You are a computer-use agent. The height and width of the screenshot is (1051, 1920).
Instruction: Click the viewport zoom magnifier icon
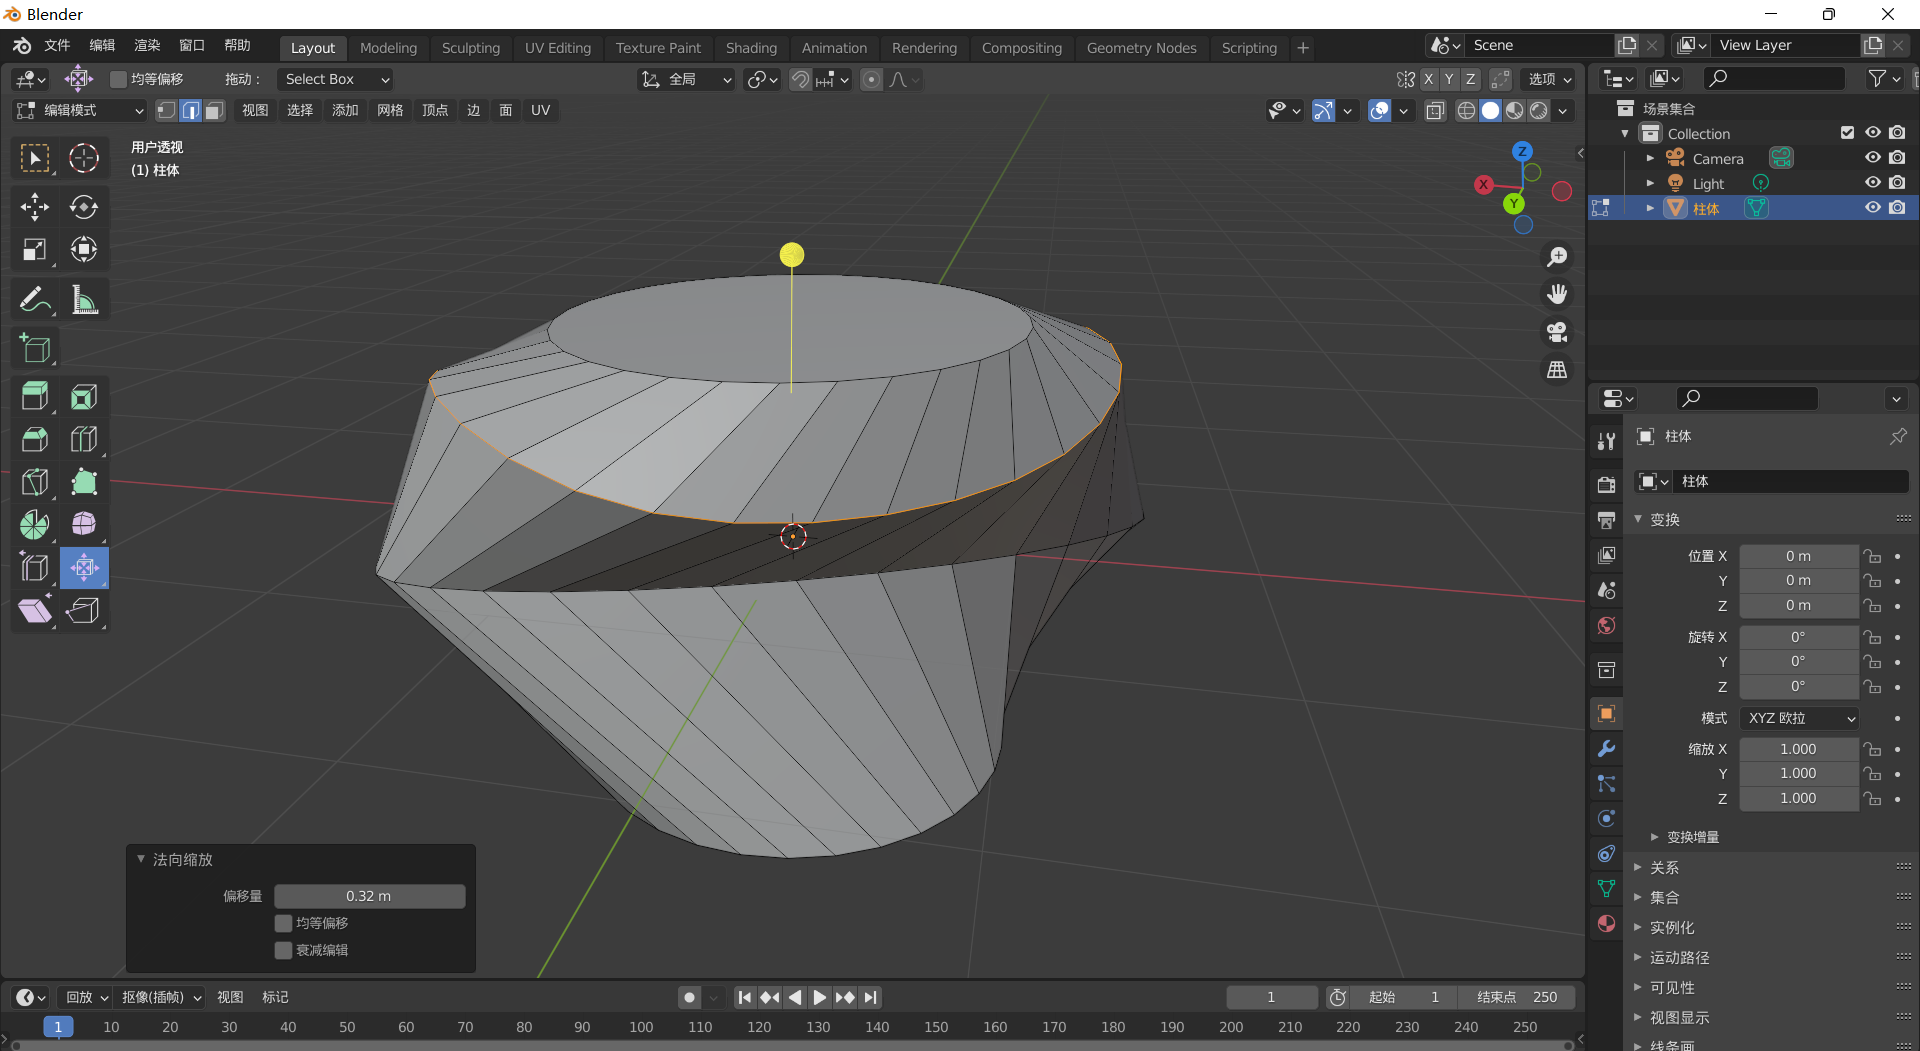coord(1557,257)
